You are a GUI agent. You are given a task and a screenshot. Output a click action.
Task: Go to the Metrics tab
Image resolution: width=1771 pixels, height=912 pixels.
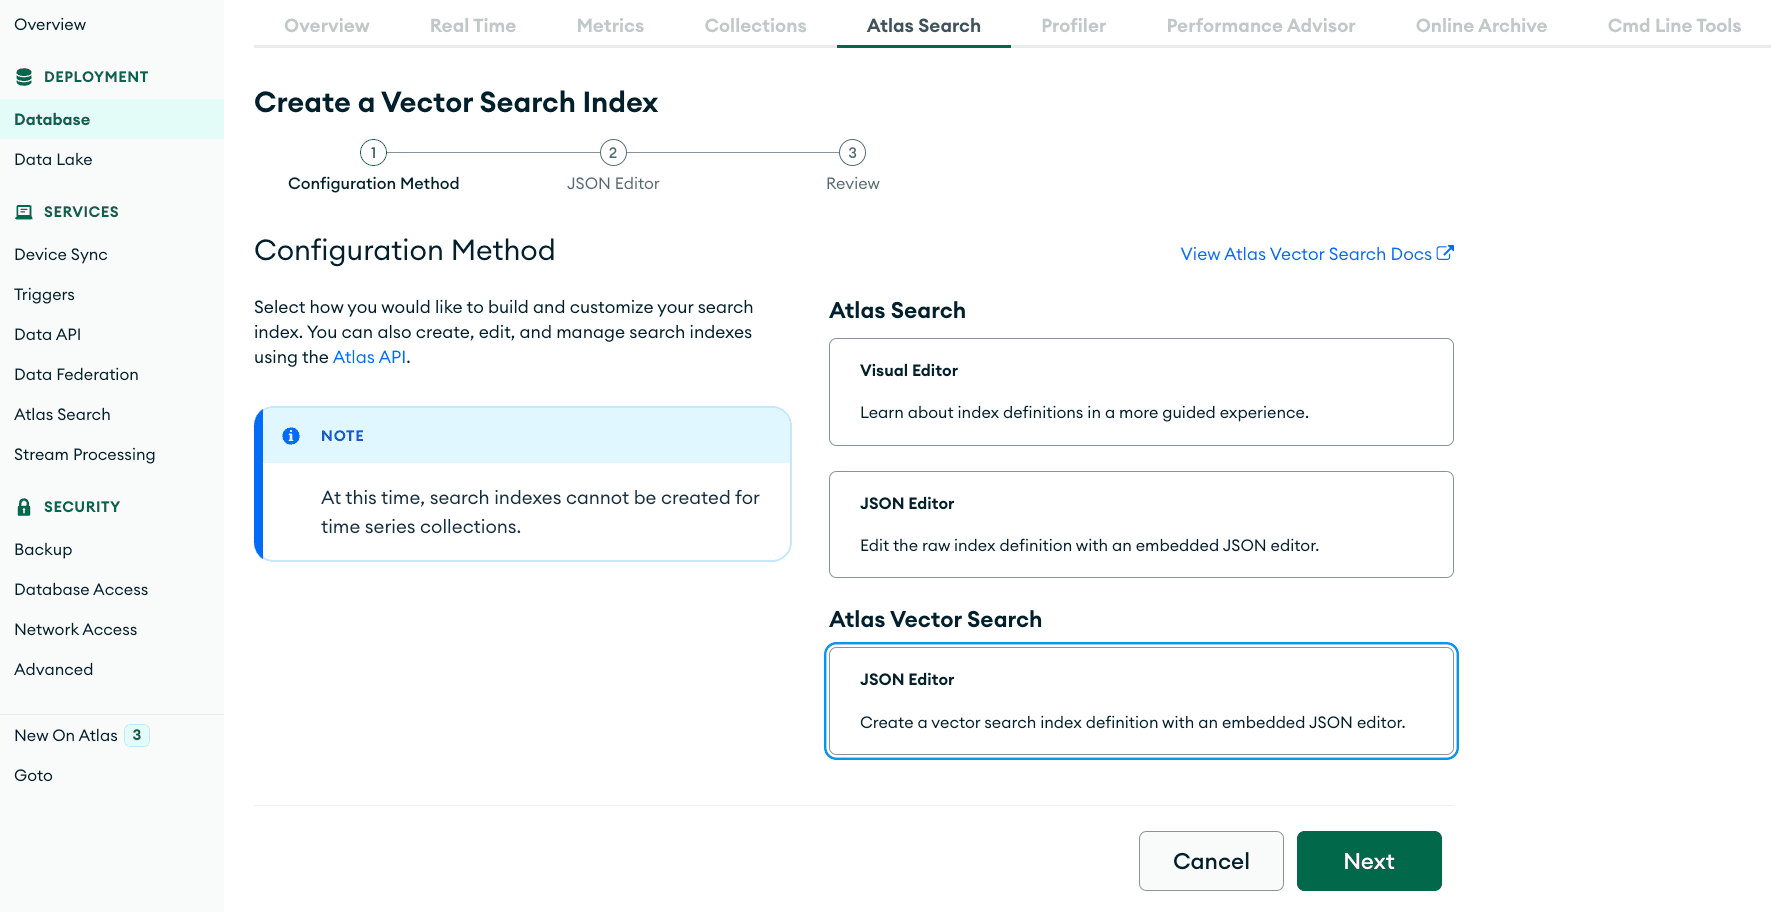tap(610, 26)
